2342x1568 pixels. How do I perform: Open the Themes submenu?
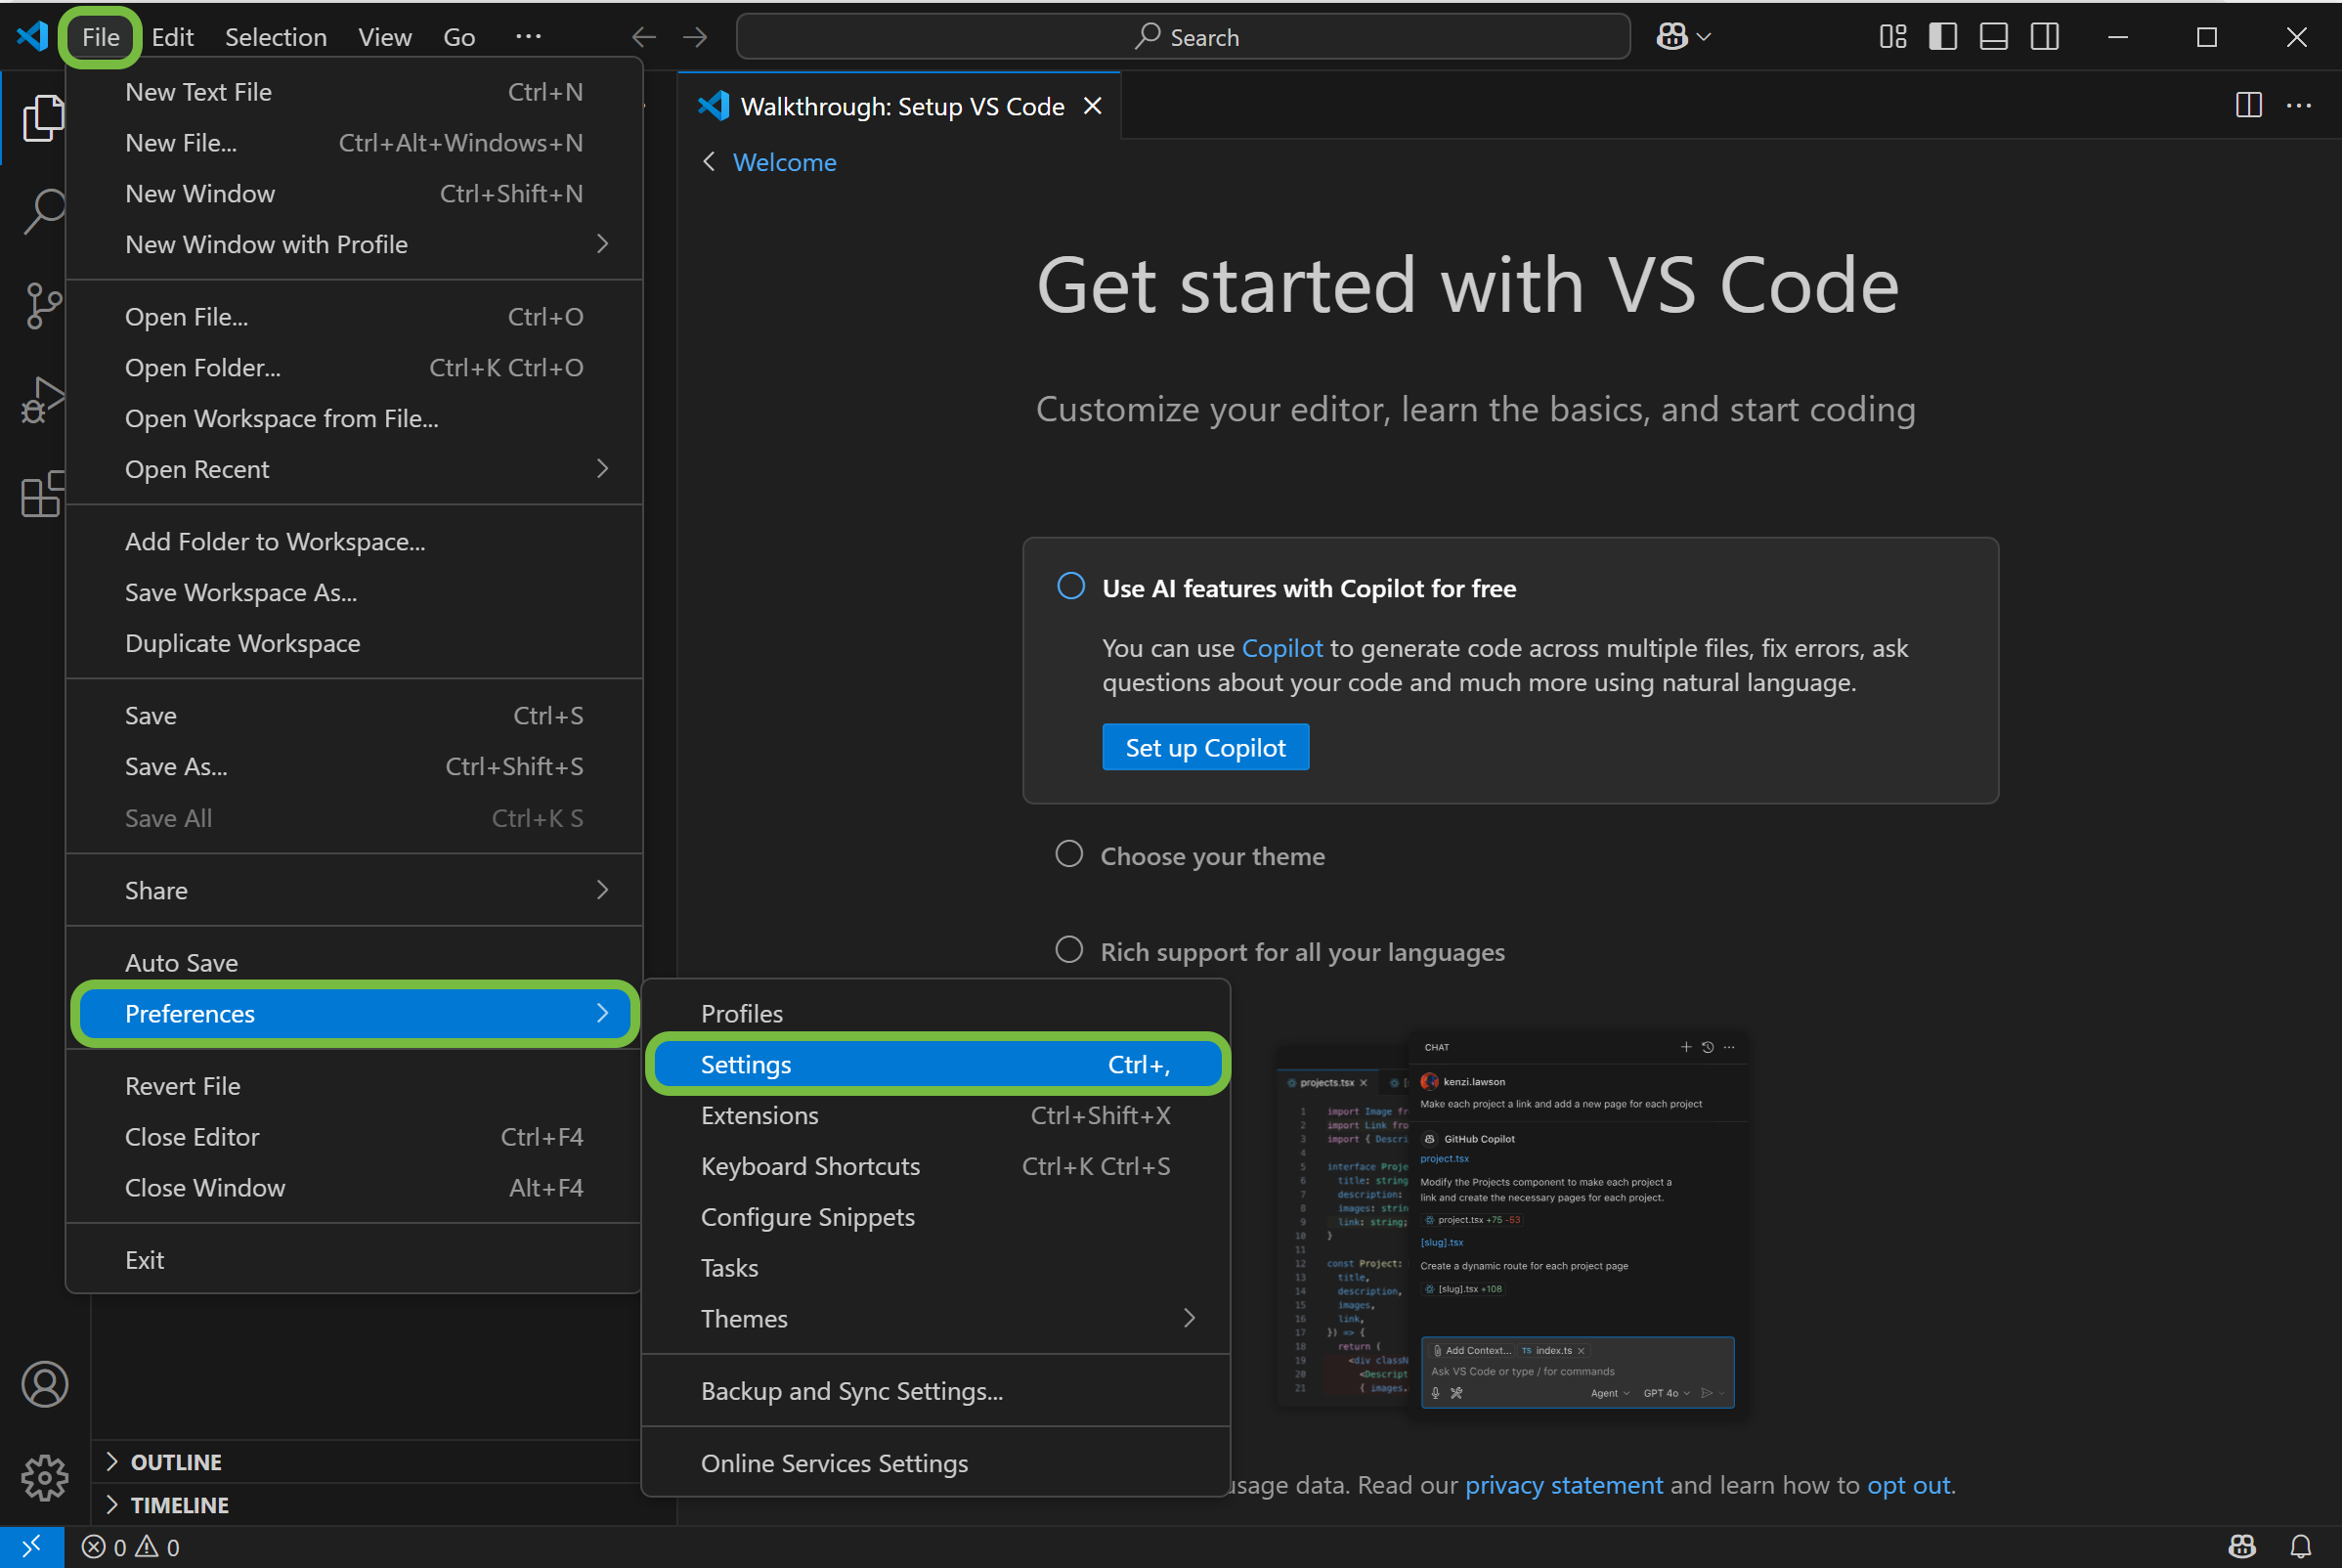934,1318
